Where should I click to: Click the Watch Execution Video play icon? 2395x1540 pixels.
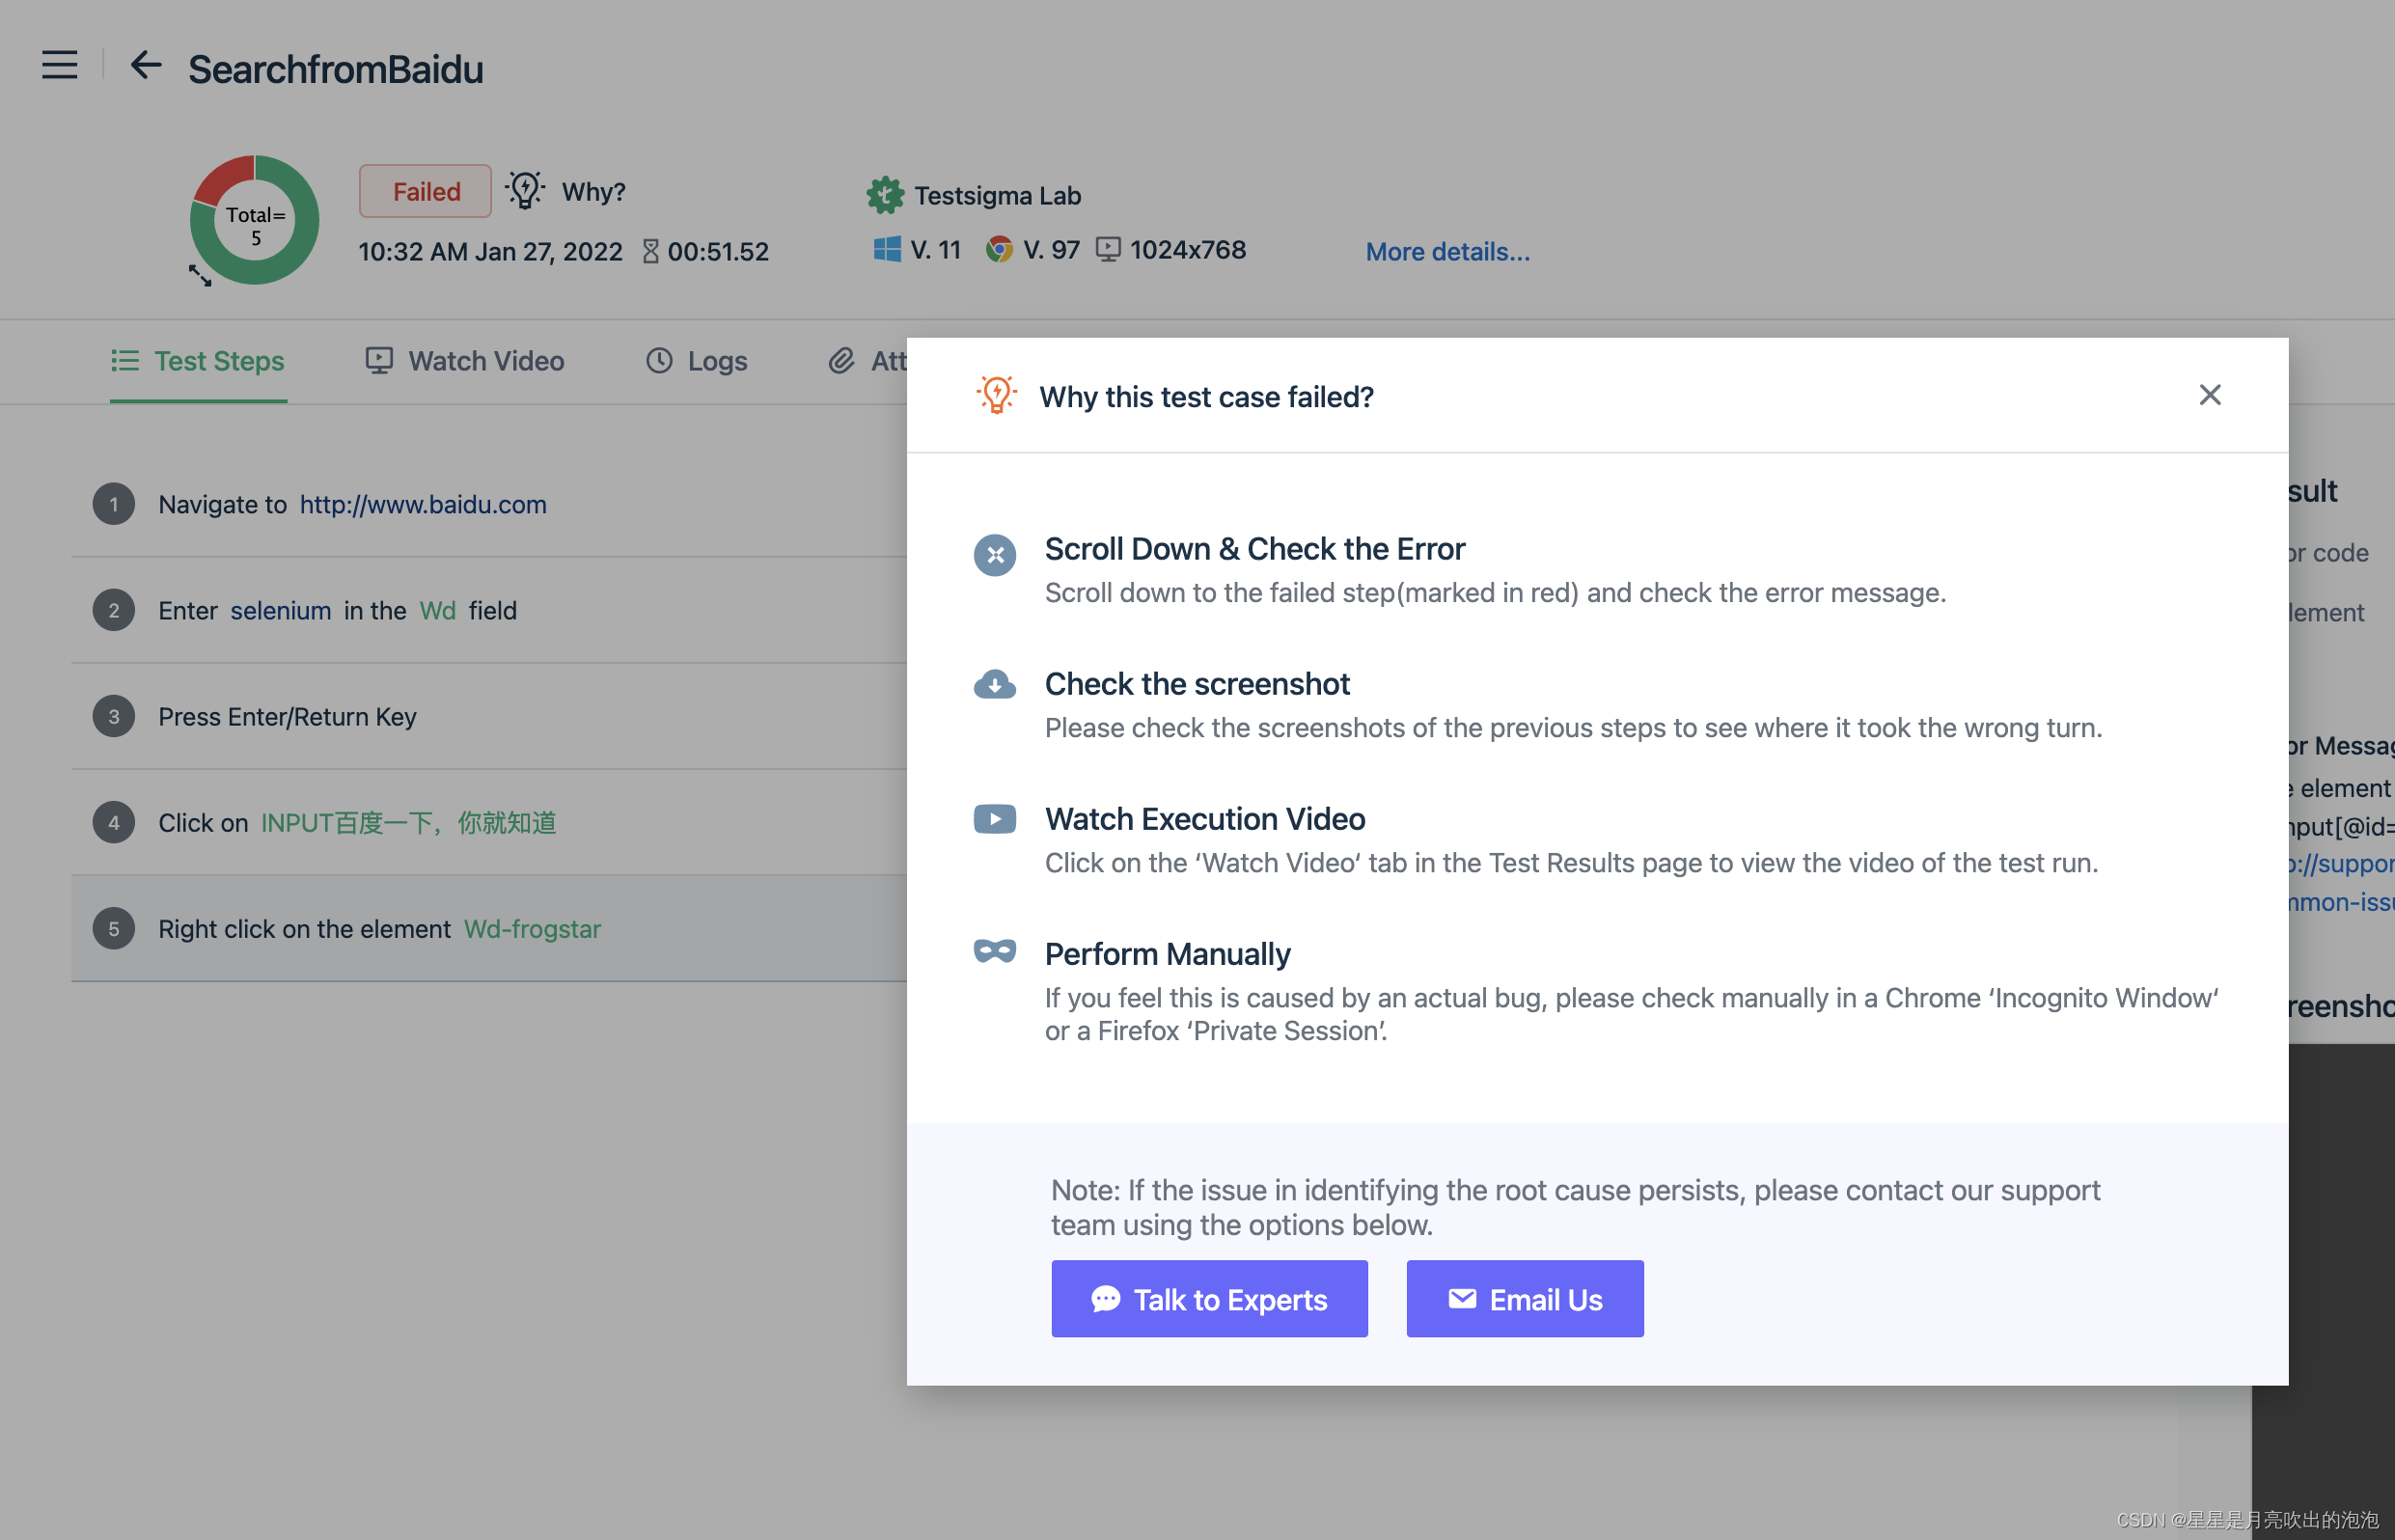(994, 819)
